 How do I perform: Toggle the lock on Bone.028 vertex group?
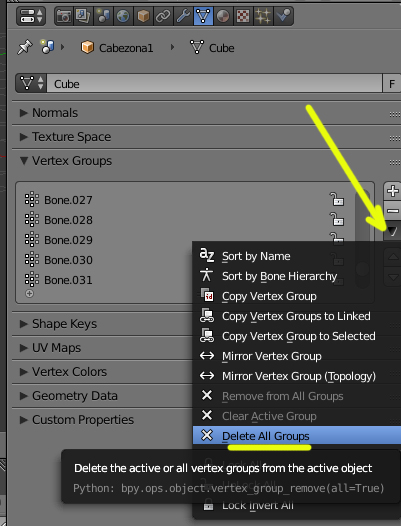(x=337, y=219)
